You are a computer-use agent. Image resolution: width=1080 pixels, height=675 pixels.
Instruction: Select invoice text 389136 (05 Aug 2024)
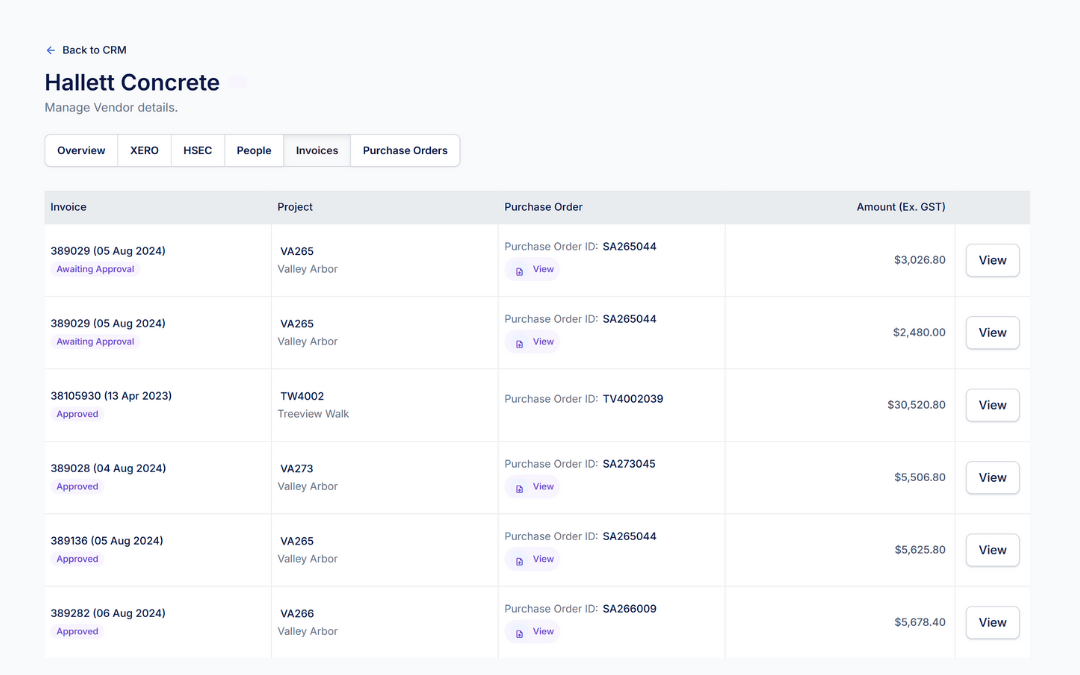pyautogui.click(x=107, y=541)
